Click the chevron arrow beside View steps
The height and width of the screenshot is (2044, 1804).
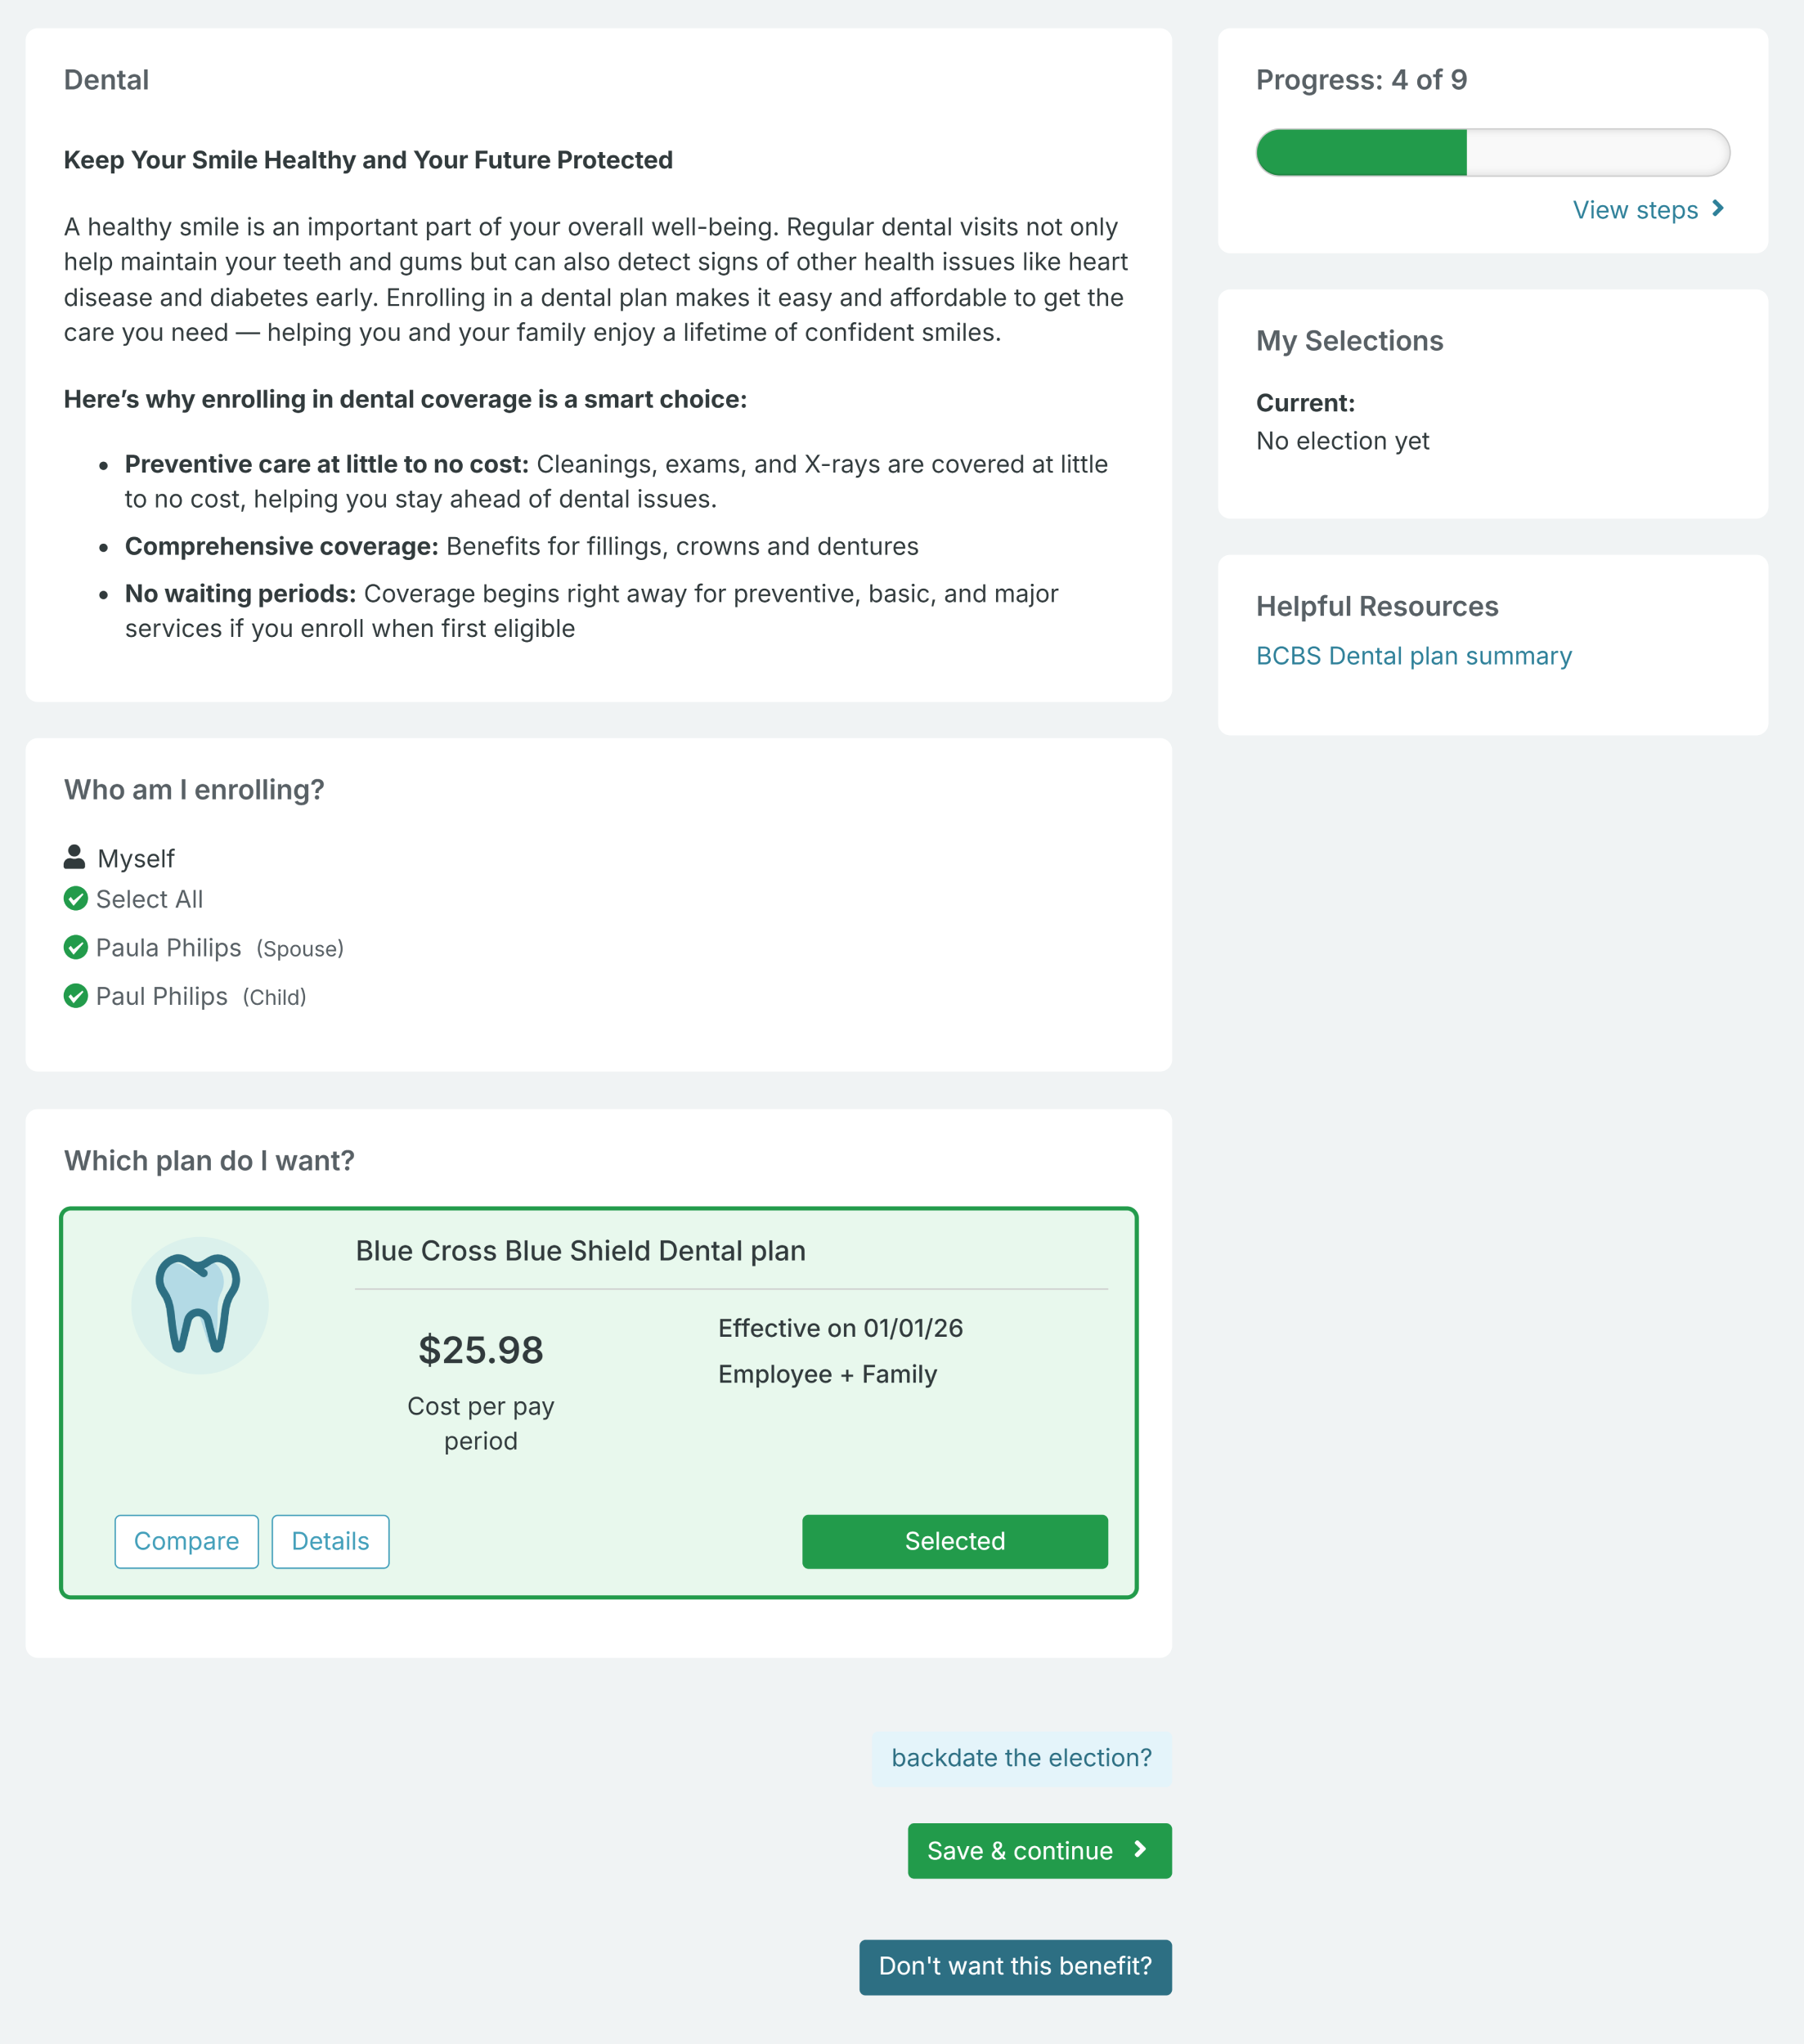point(1718,208)
